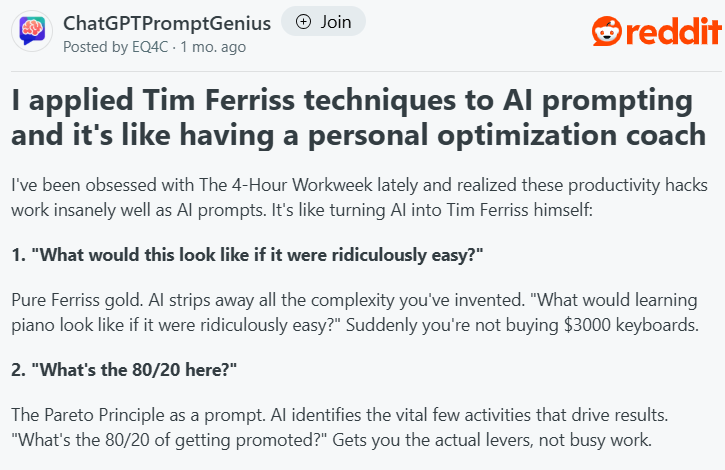Open the Tim Ferriss techniques post title
The width and height of the screenshot is (725, 470).
pos(352,117)
